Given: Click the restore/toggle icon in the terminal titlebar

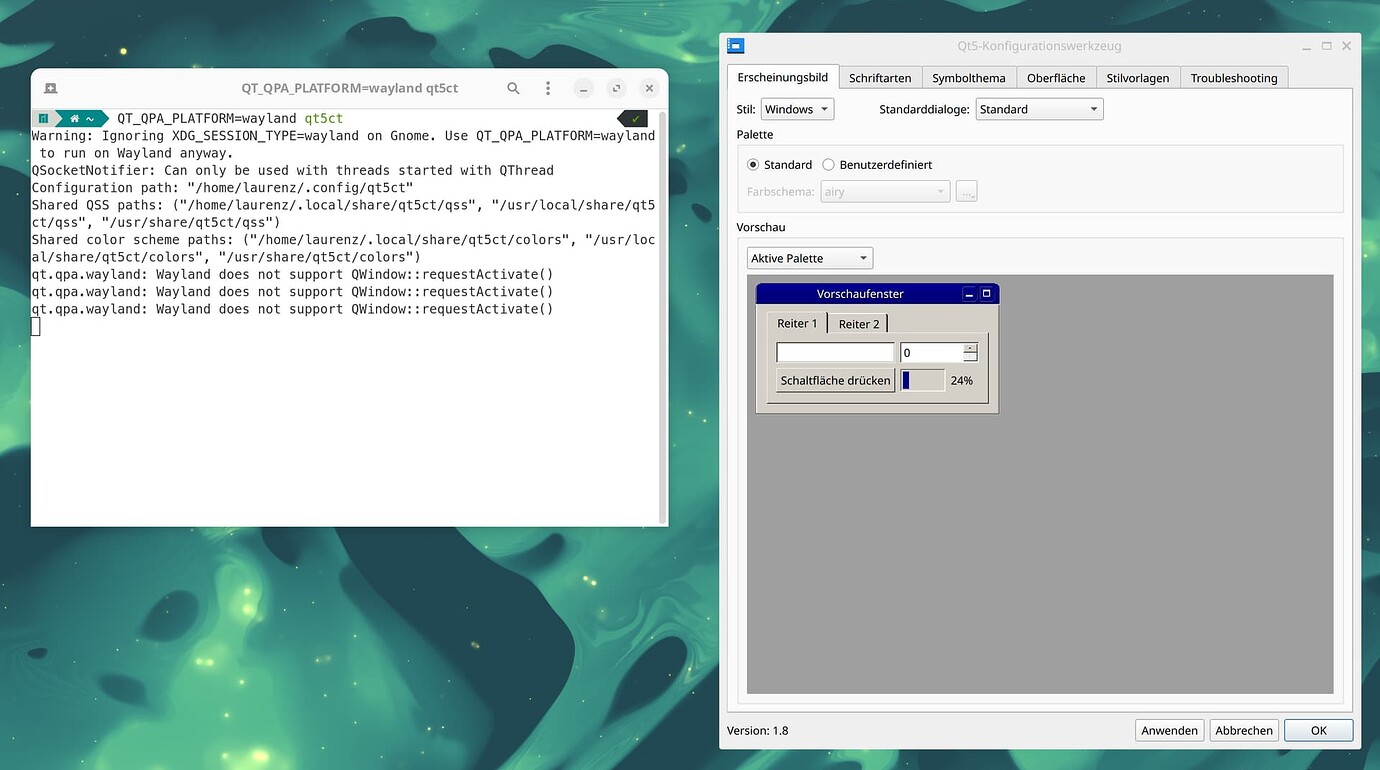Looking at the screenshot, I should (616, 88).
